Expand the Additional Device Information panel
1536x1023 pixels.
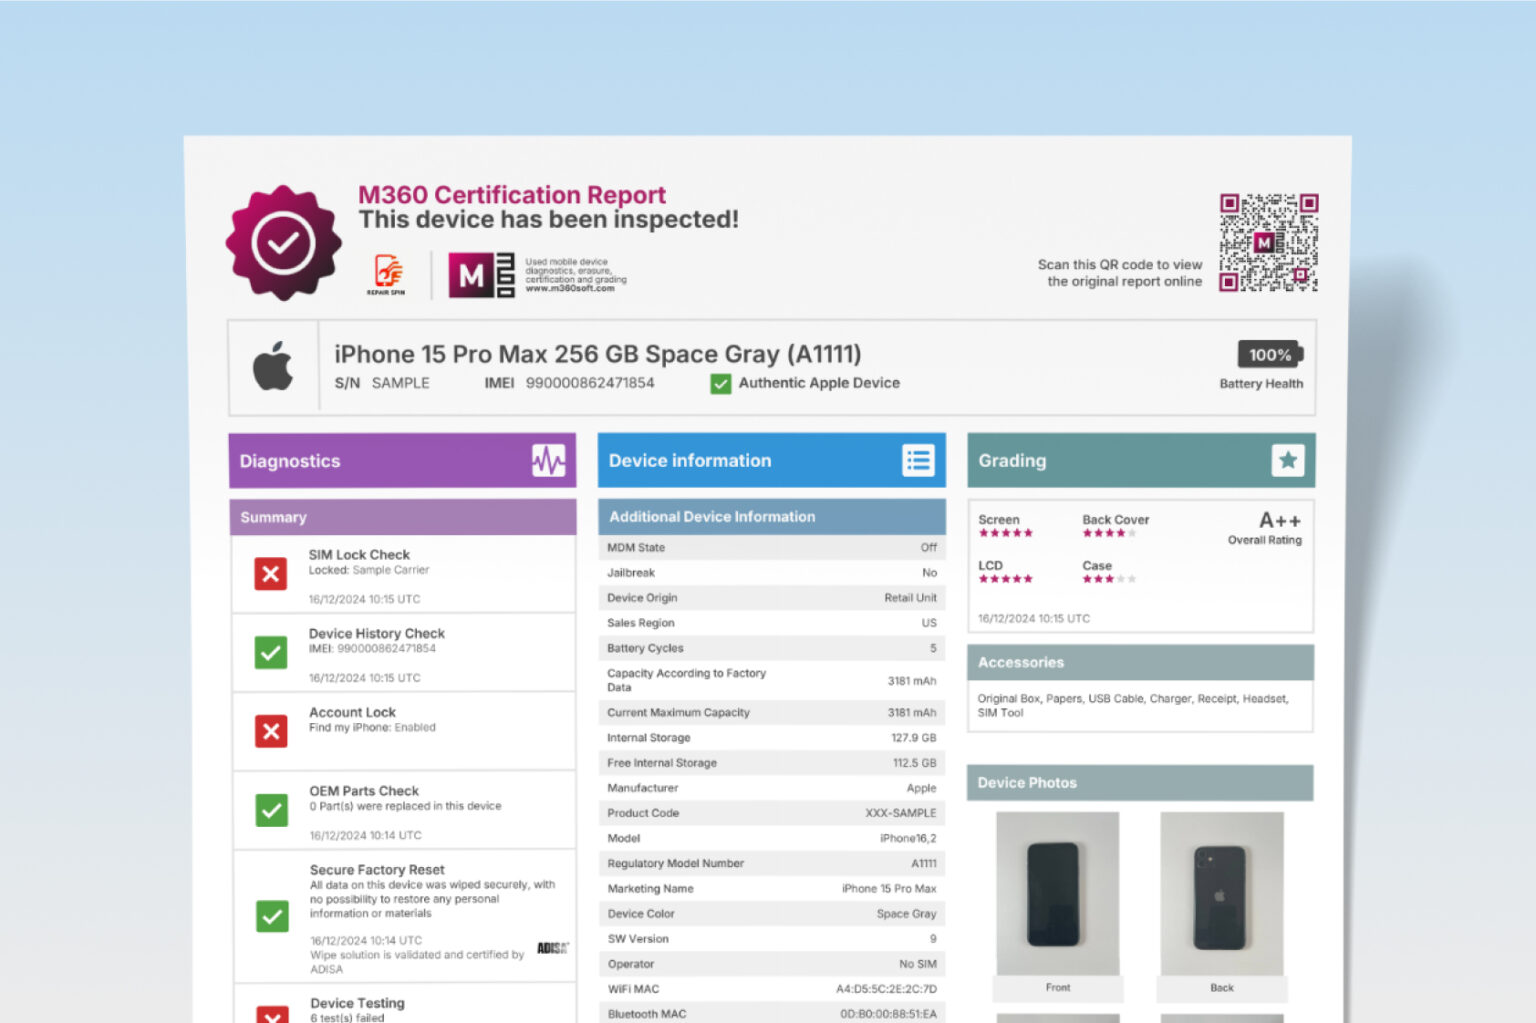coord(770,516)
